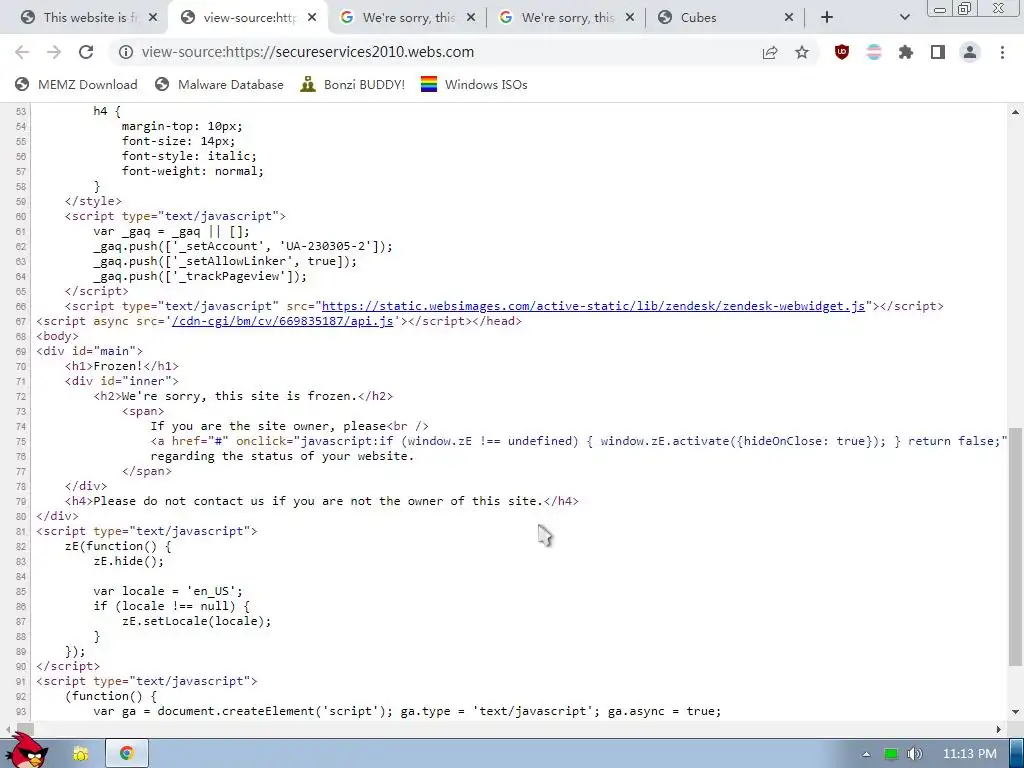Close the Cubes tab

coord(789,18)
